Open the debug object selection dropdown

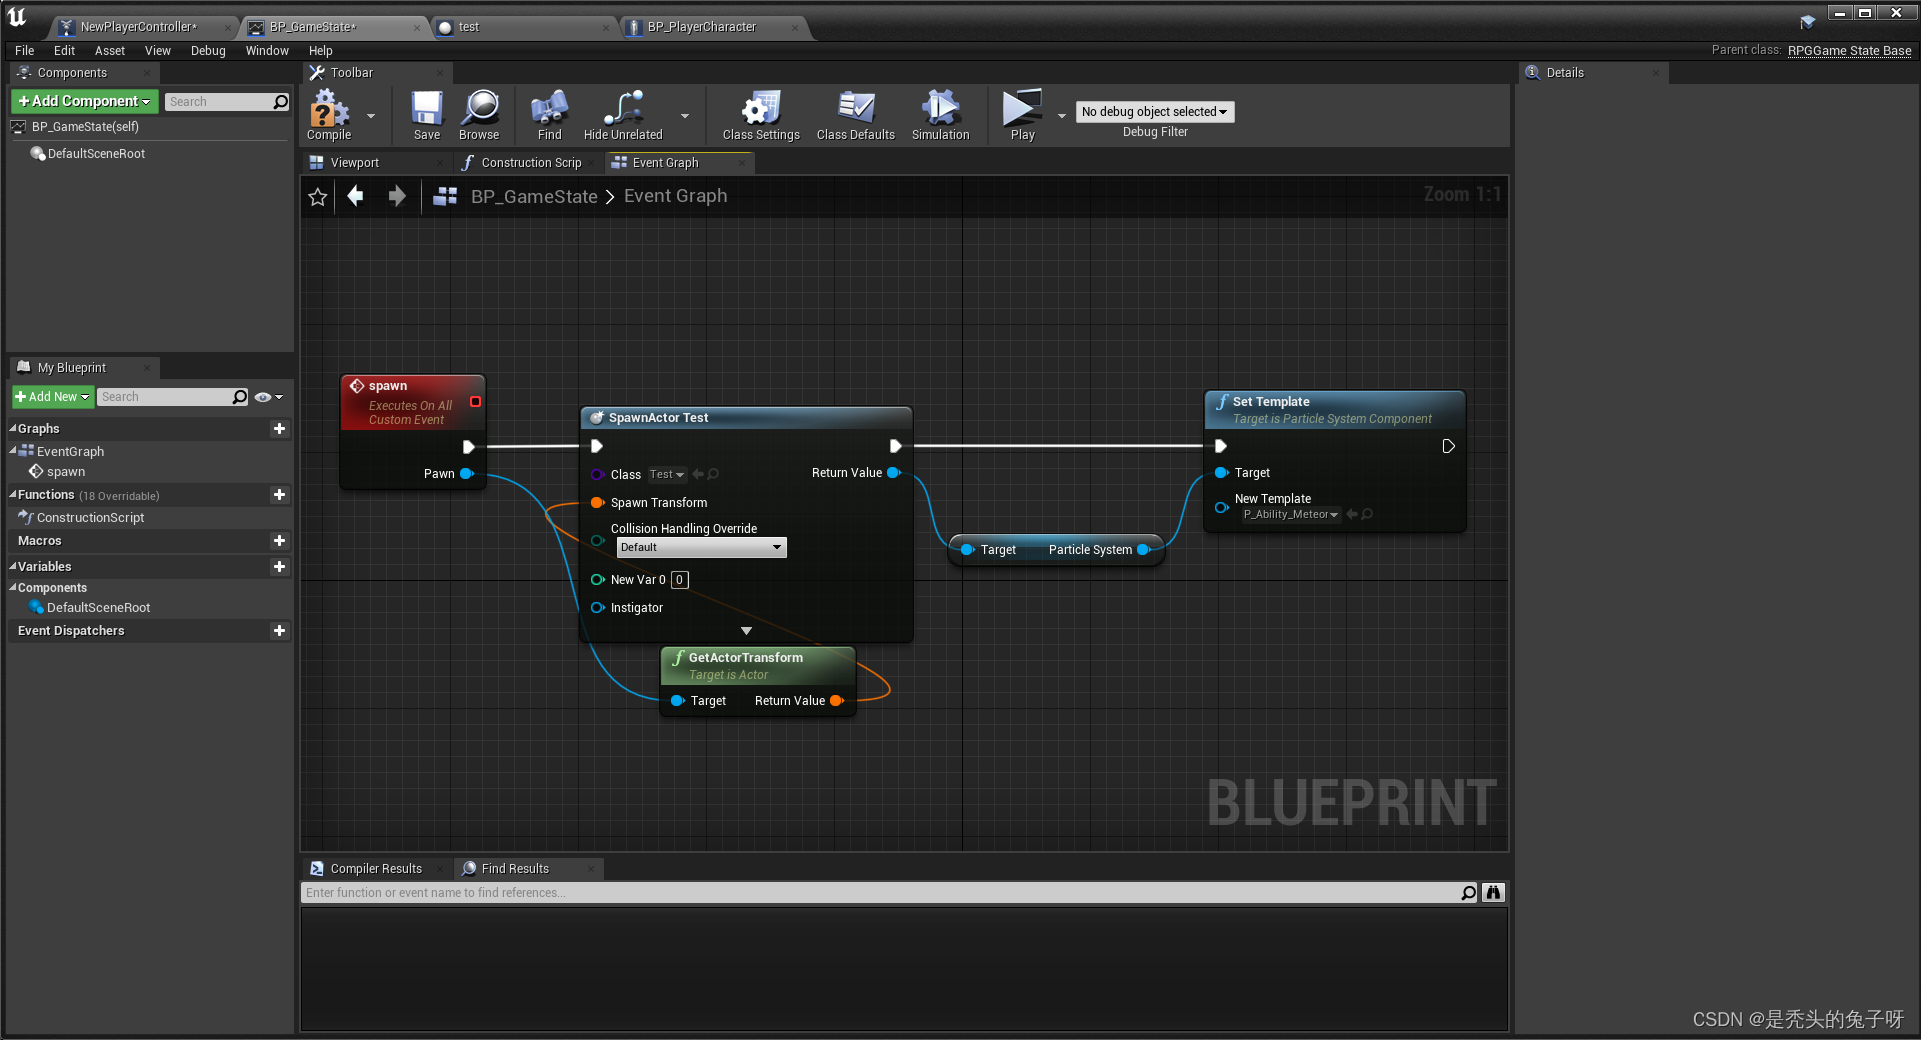point(1154,111)
